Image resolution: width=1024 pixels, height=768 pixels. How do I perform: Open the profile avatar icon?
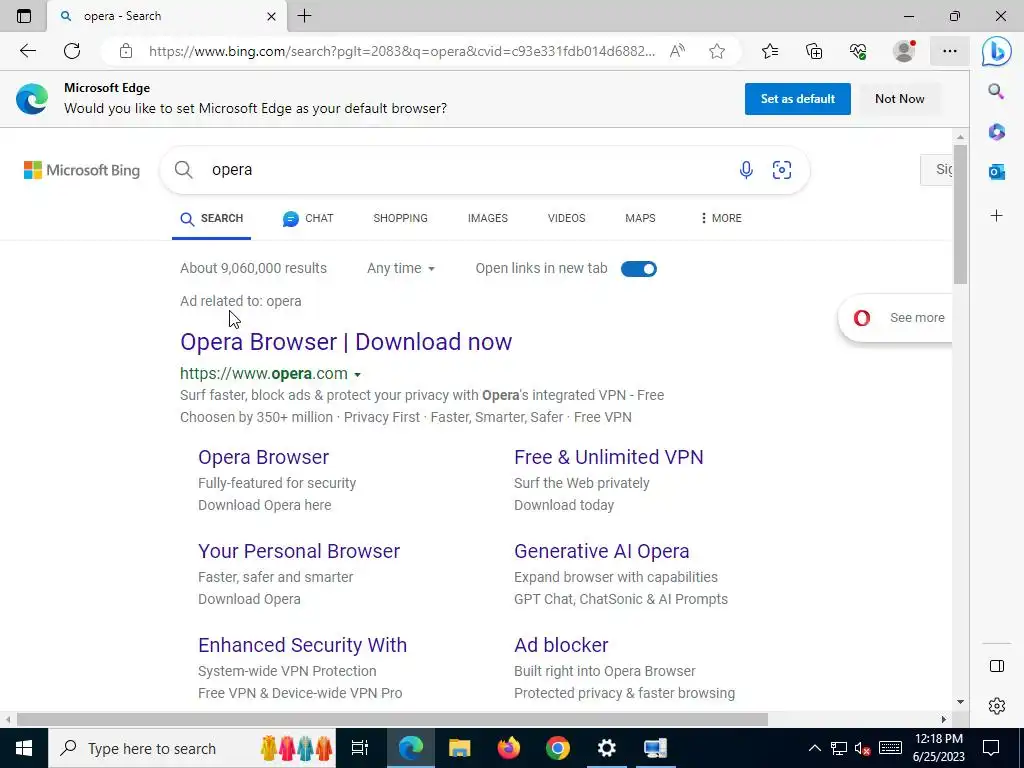pos(904,51)
